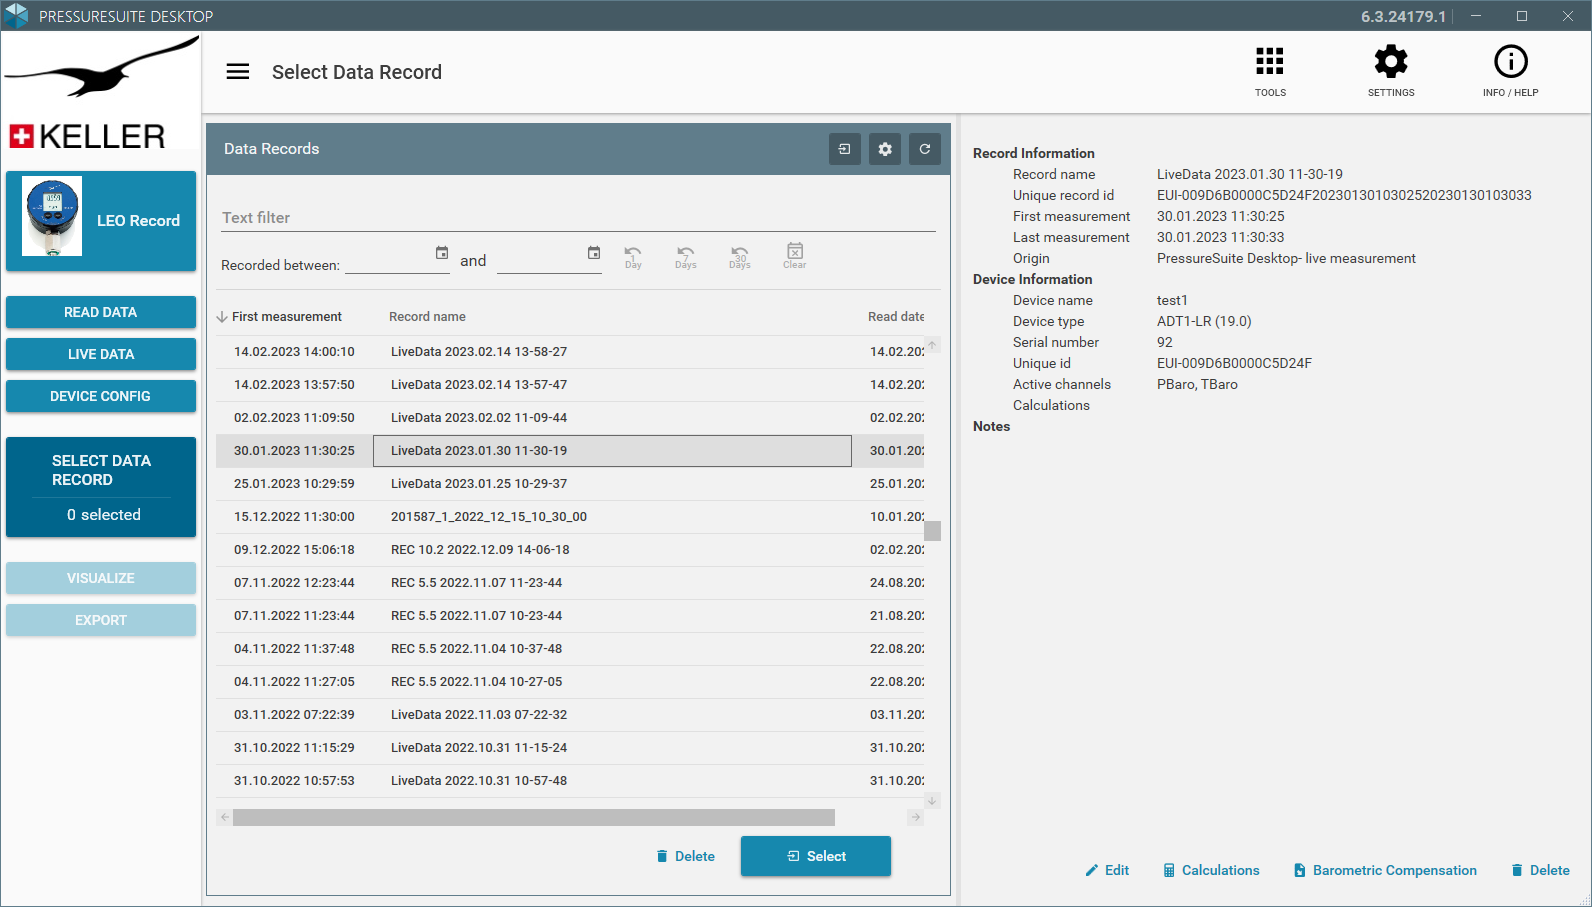Click the horizontal scroll left arrow
The height and width of the screenshot is (907, 1592).
(224, 817)
